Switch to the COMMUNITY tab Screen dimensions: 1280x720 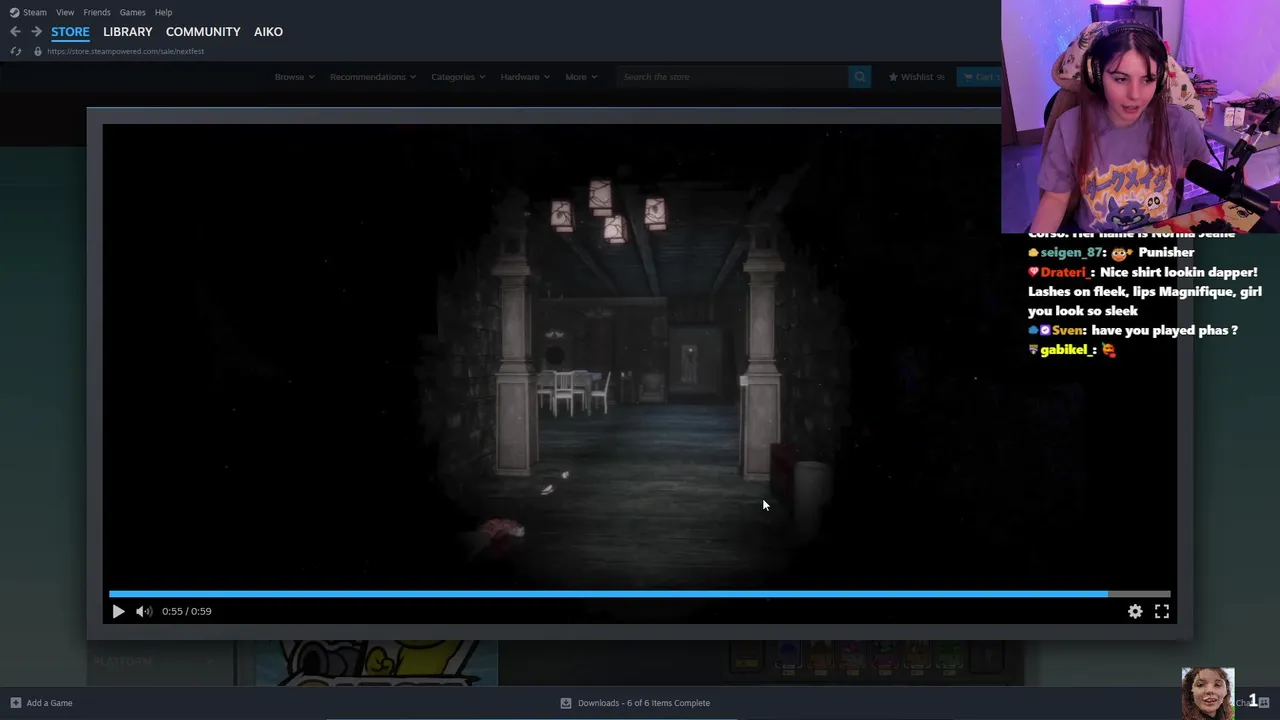203,32
